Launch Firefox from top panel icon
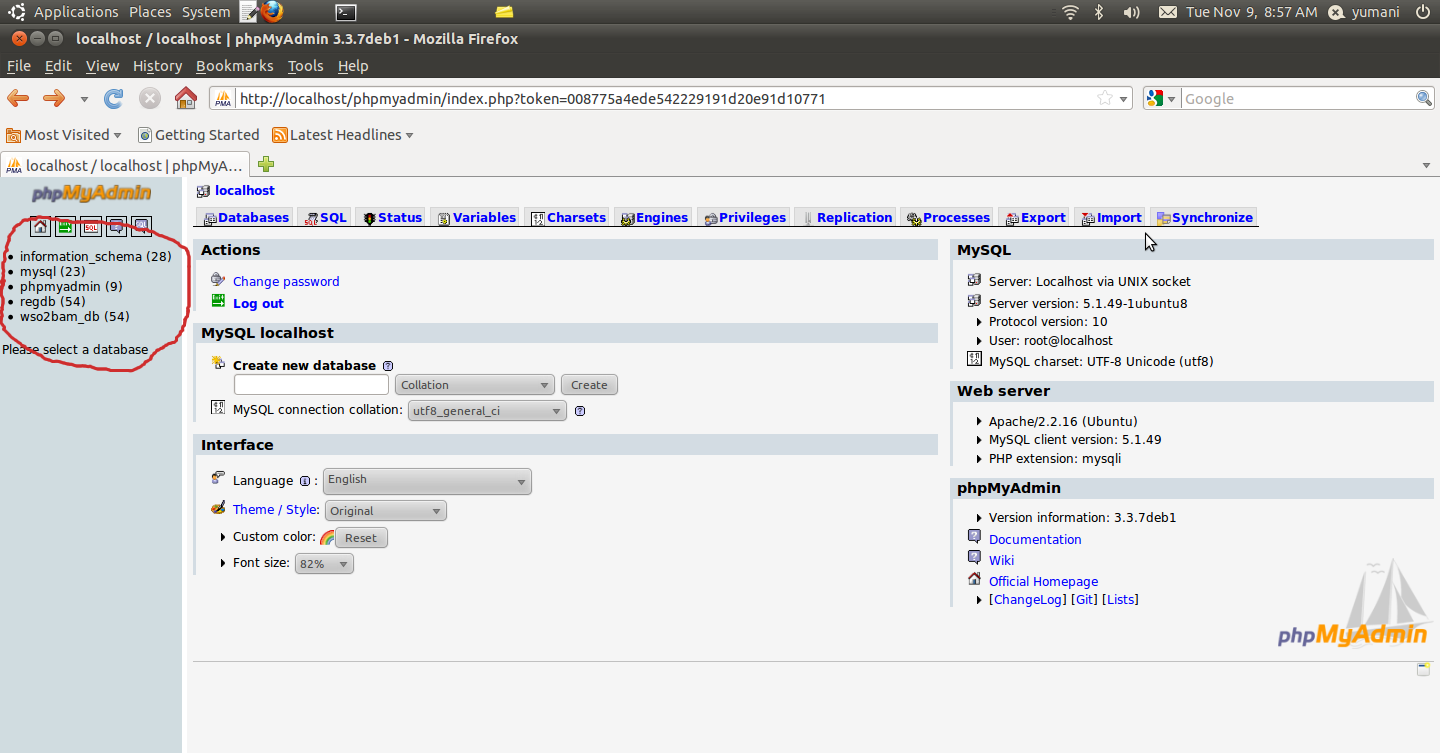The image size is (1440, 753). 272,12
